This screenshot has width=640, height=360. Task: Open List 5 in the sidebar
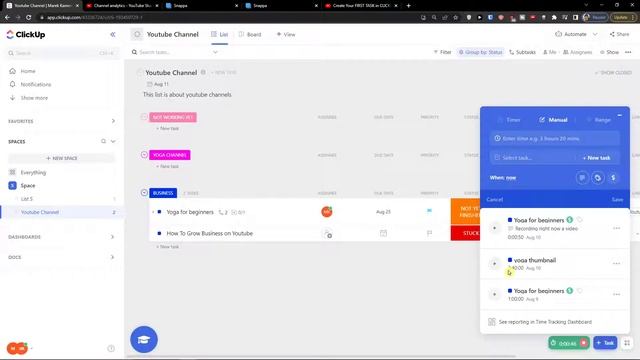[27, 199]
